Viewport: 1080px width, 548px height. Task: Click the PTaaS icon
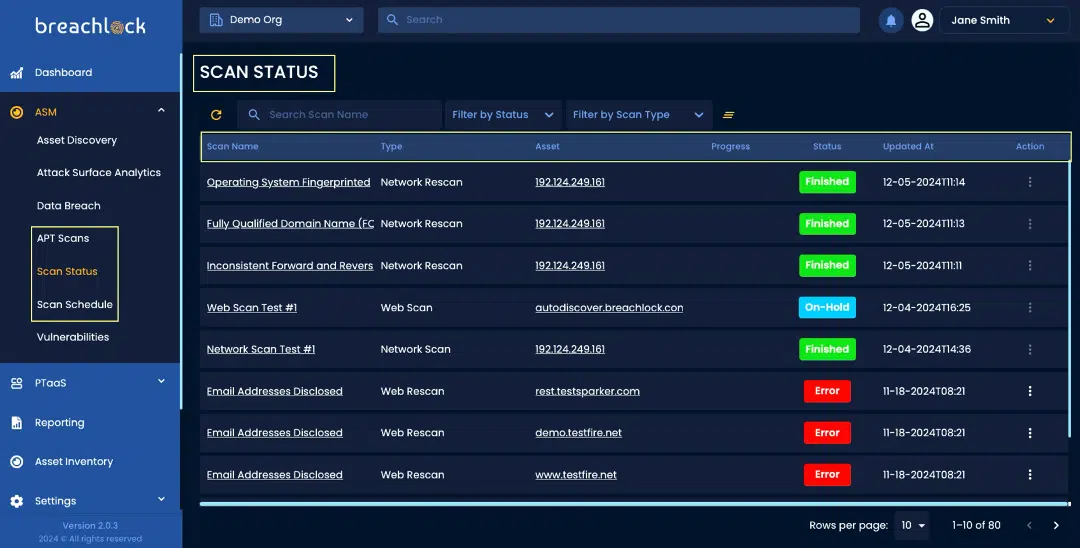[17, 383]
